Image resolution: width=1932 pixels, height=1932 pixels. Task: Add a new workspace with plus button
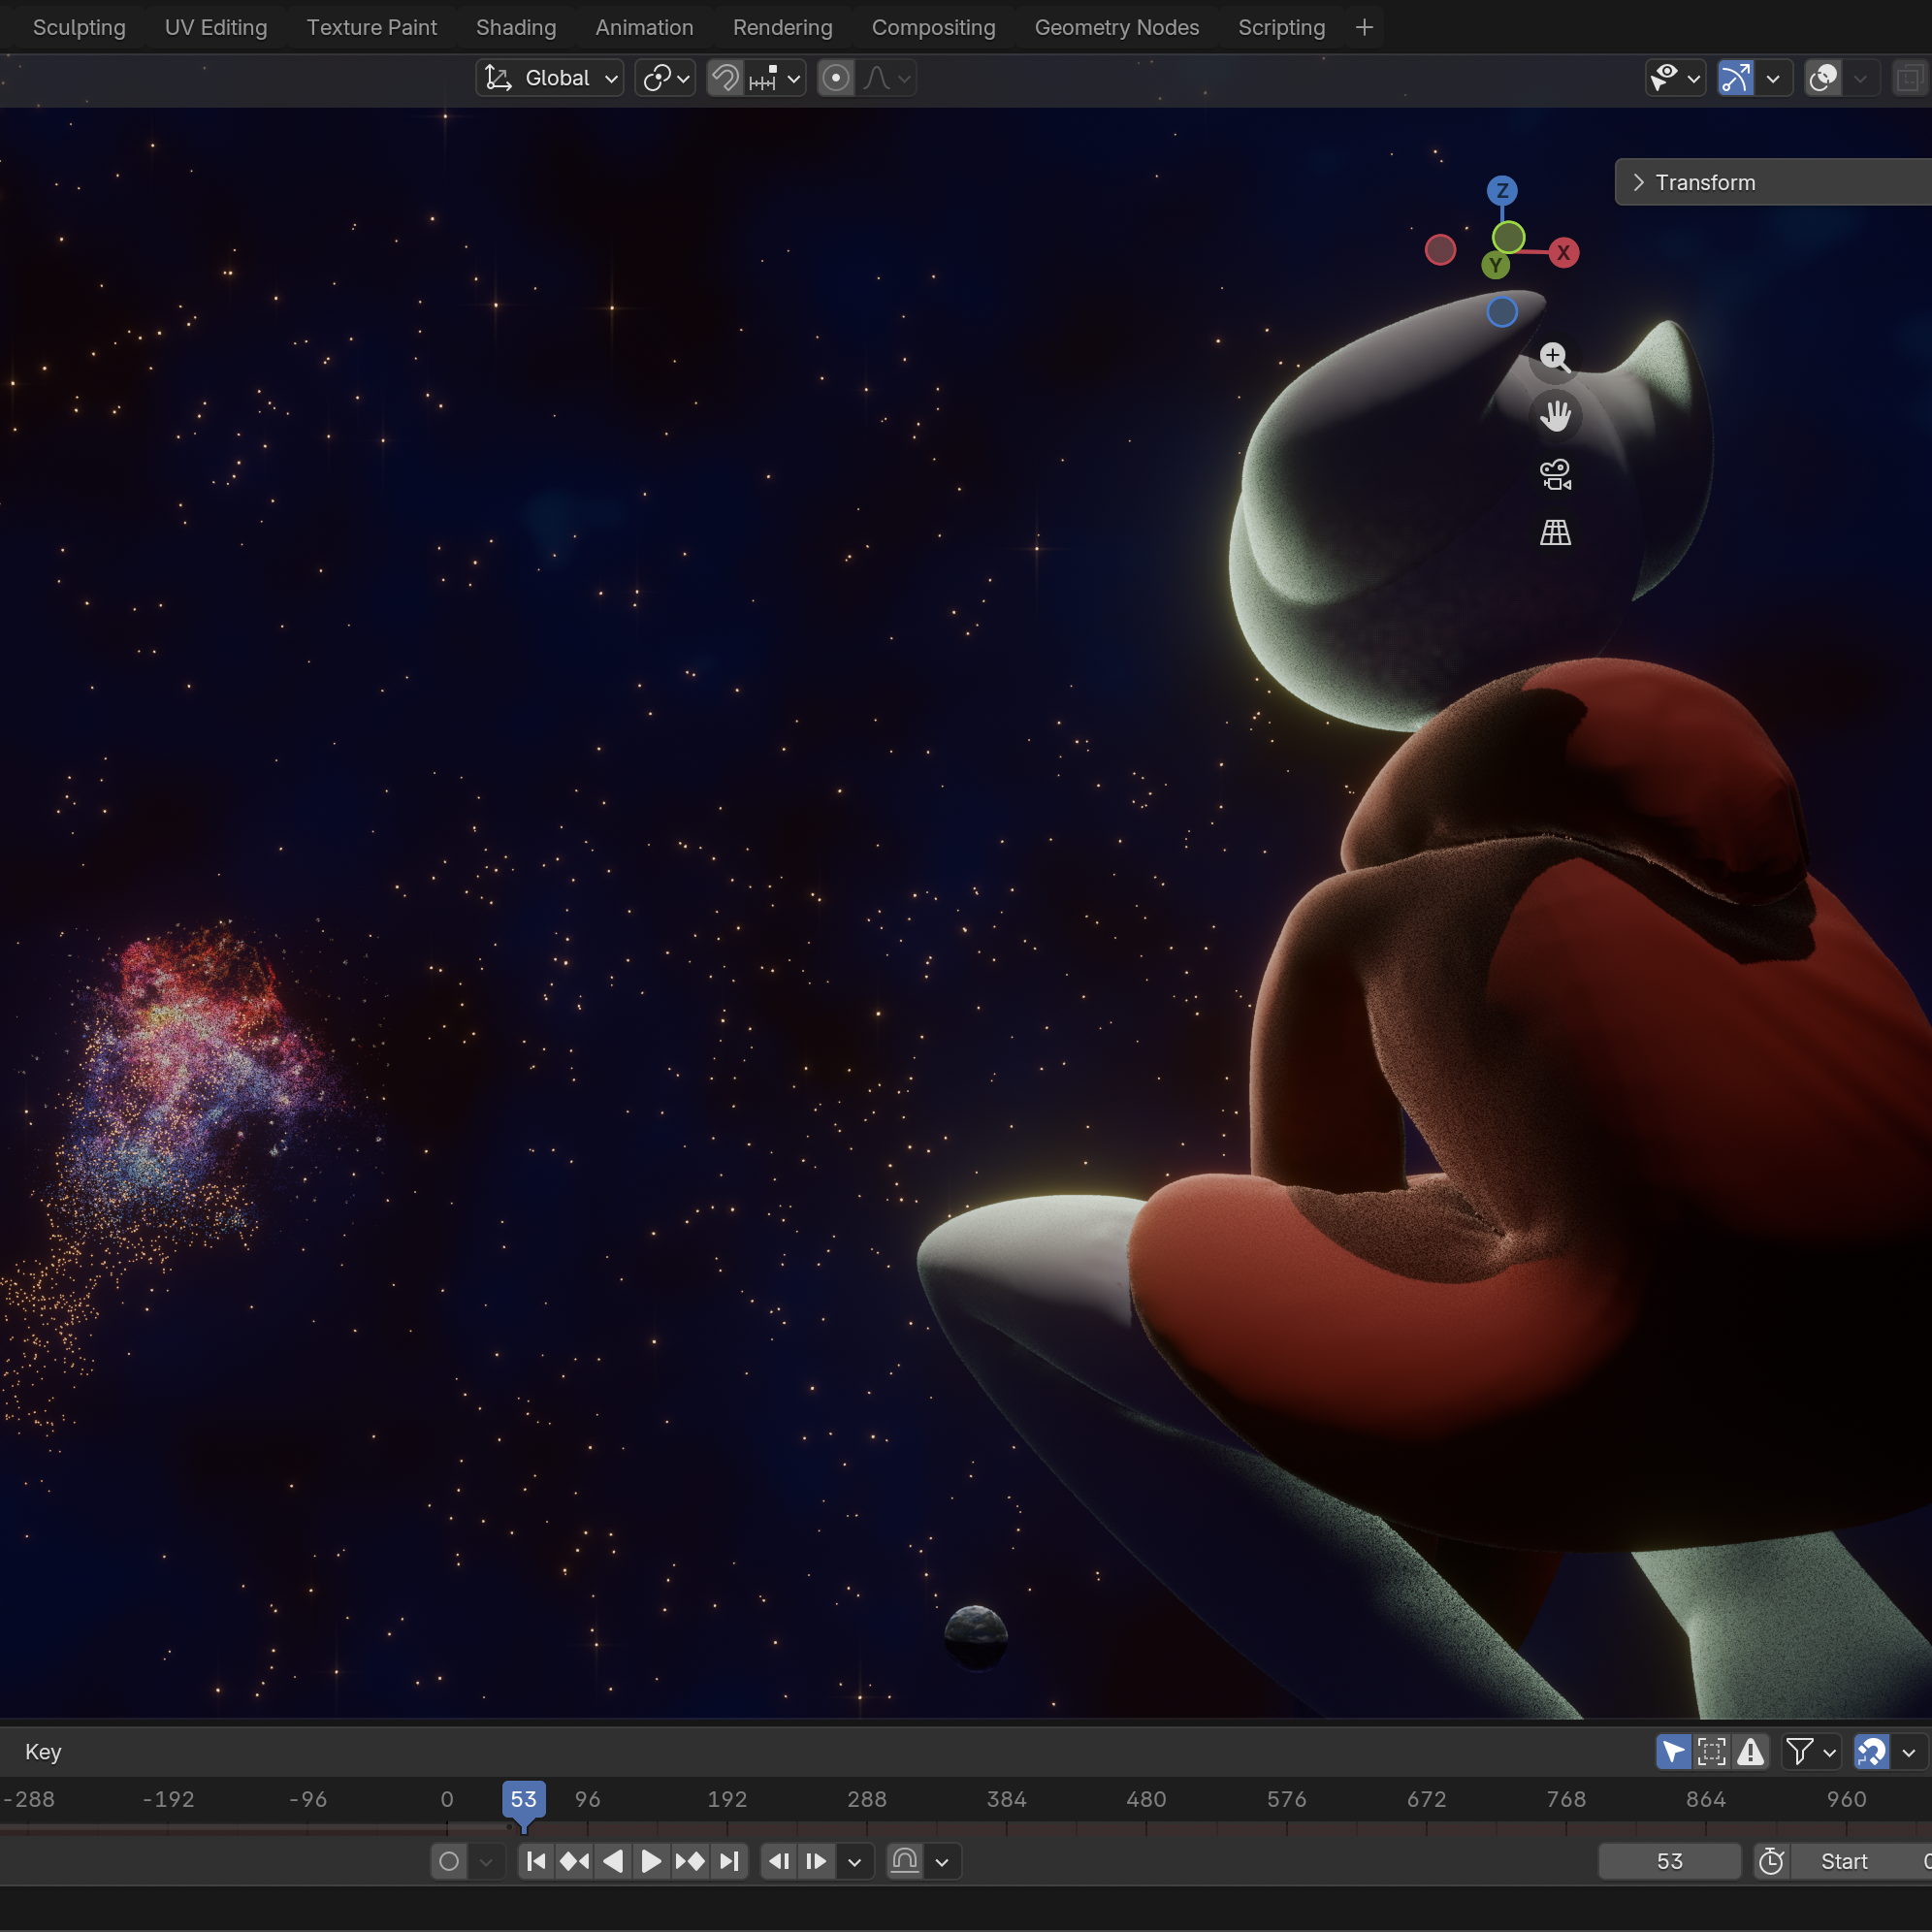[1364, 27]
